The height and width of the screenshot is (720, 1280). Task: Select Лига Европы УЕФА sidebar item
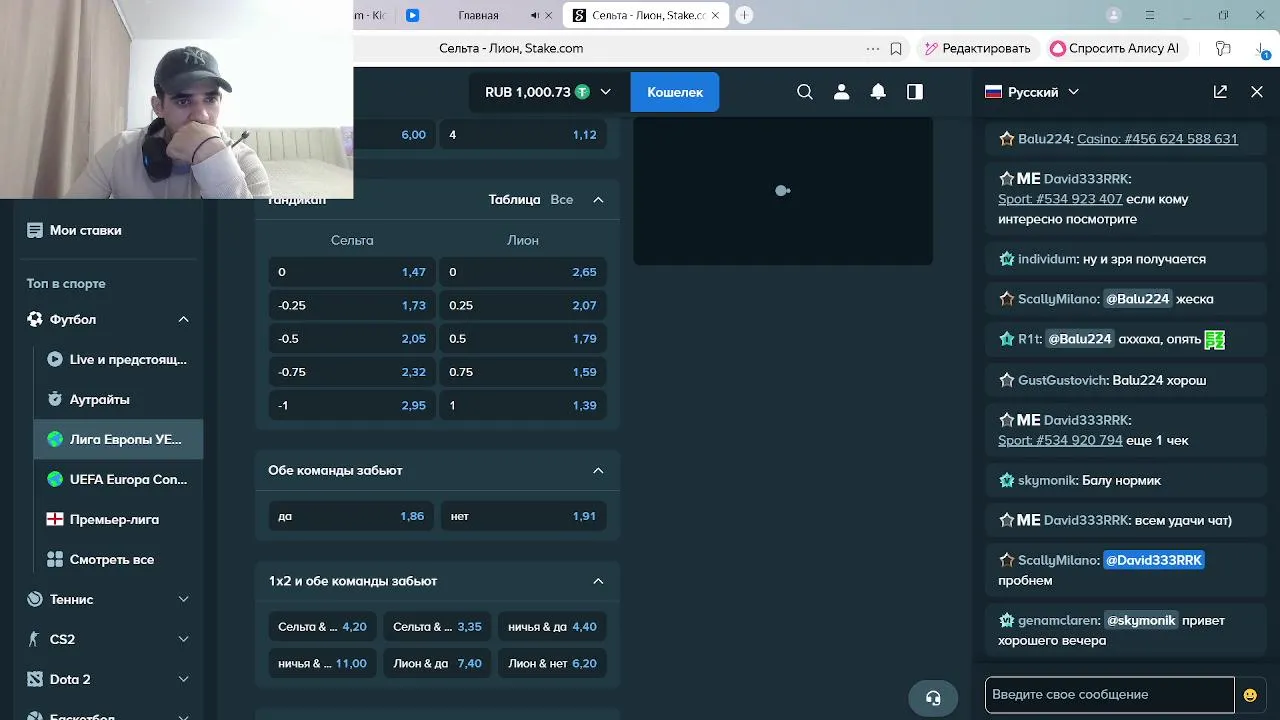[119, 439]
